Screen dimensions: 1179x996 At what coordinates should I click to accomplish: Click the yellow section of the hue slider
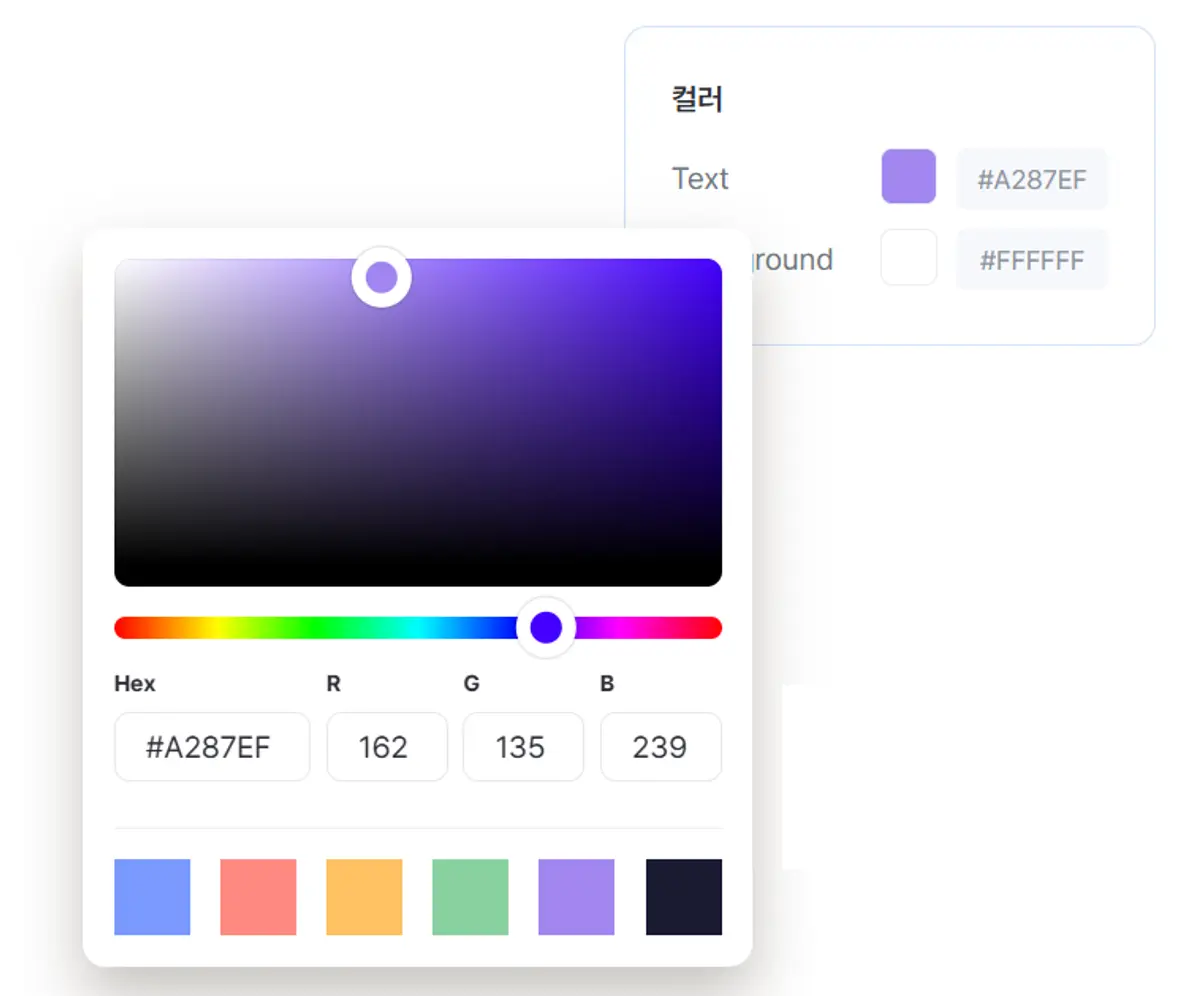click(215, 628)
